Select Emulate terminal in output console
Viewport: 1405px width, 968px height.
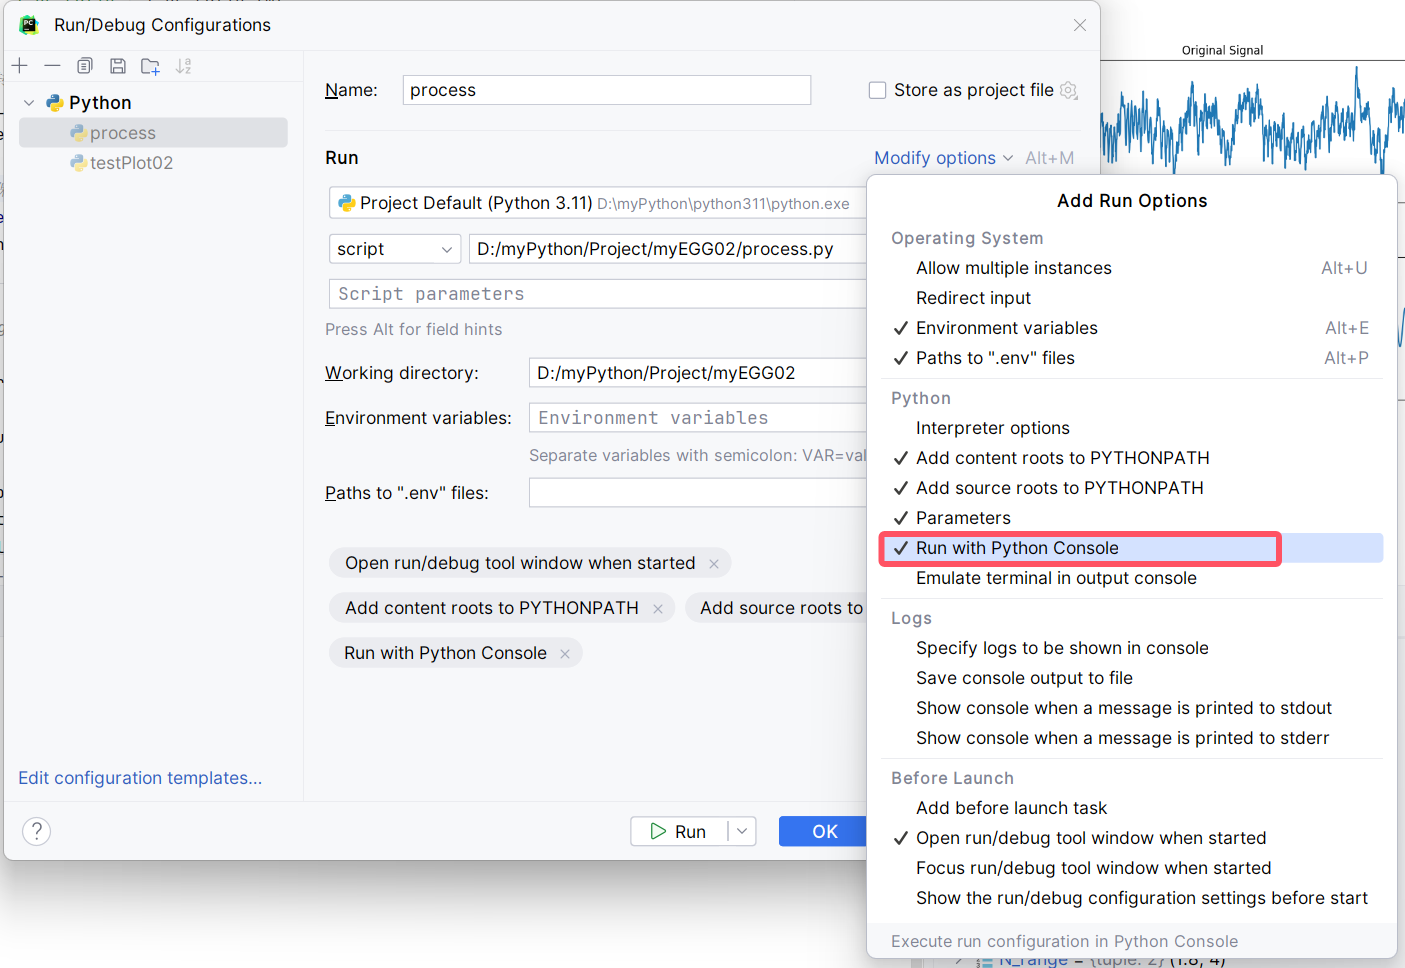[1132, 578]
